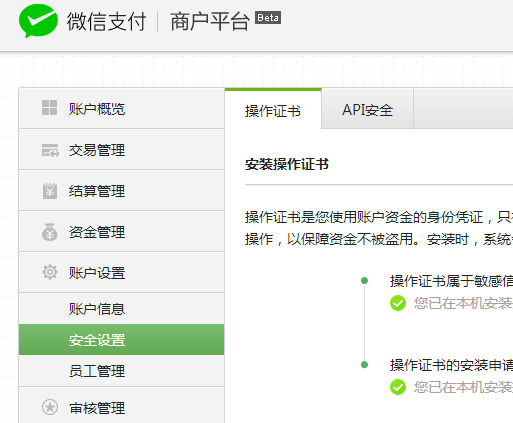
Task: Click the fund management money bag icon
Action: pyautogui.click(x=50, y=232)
